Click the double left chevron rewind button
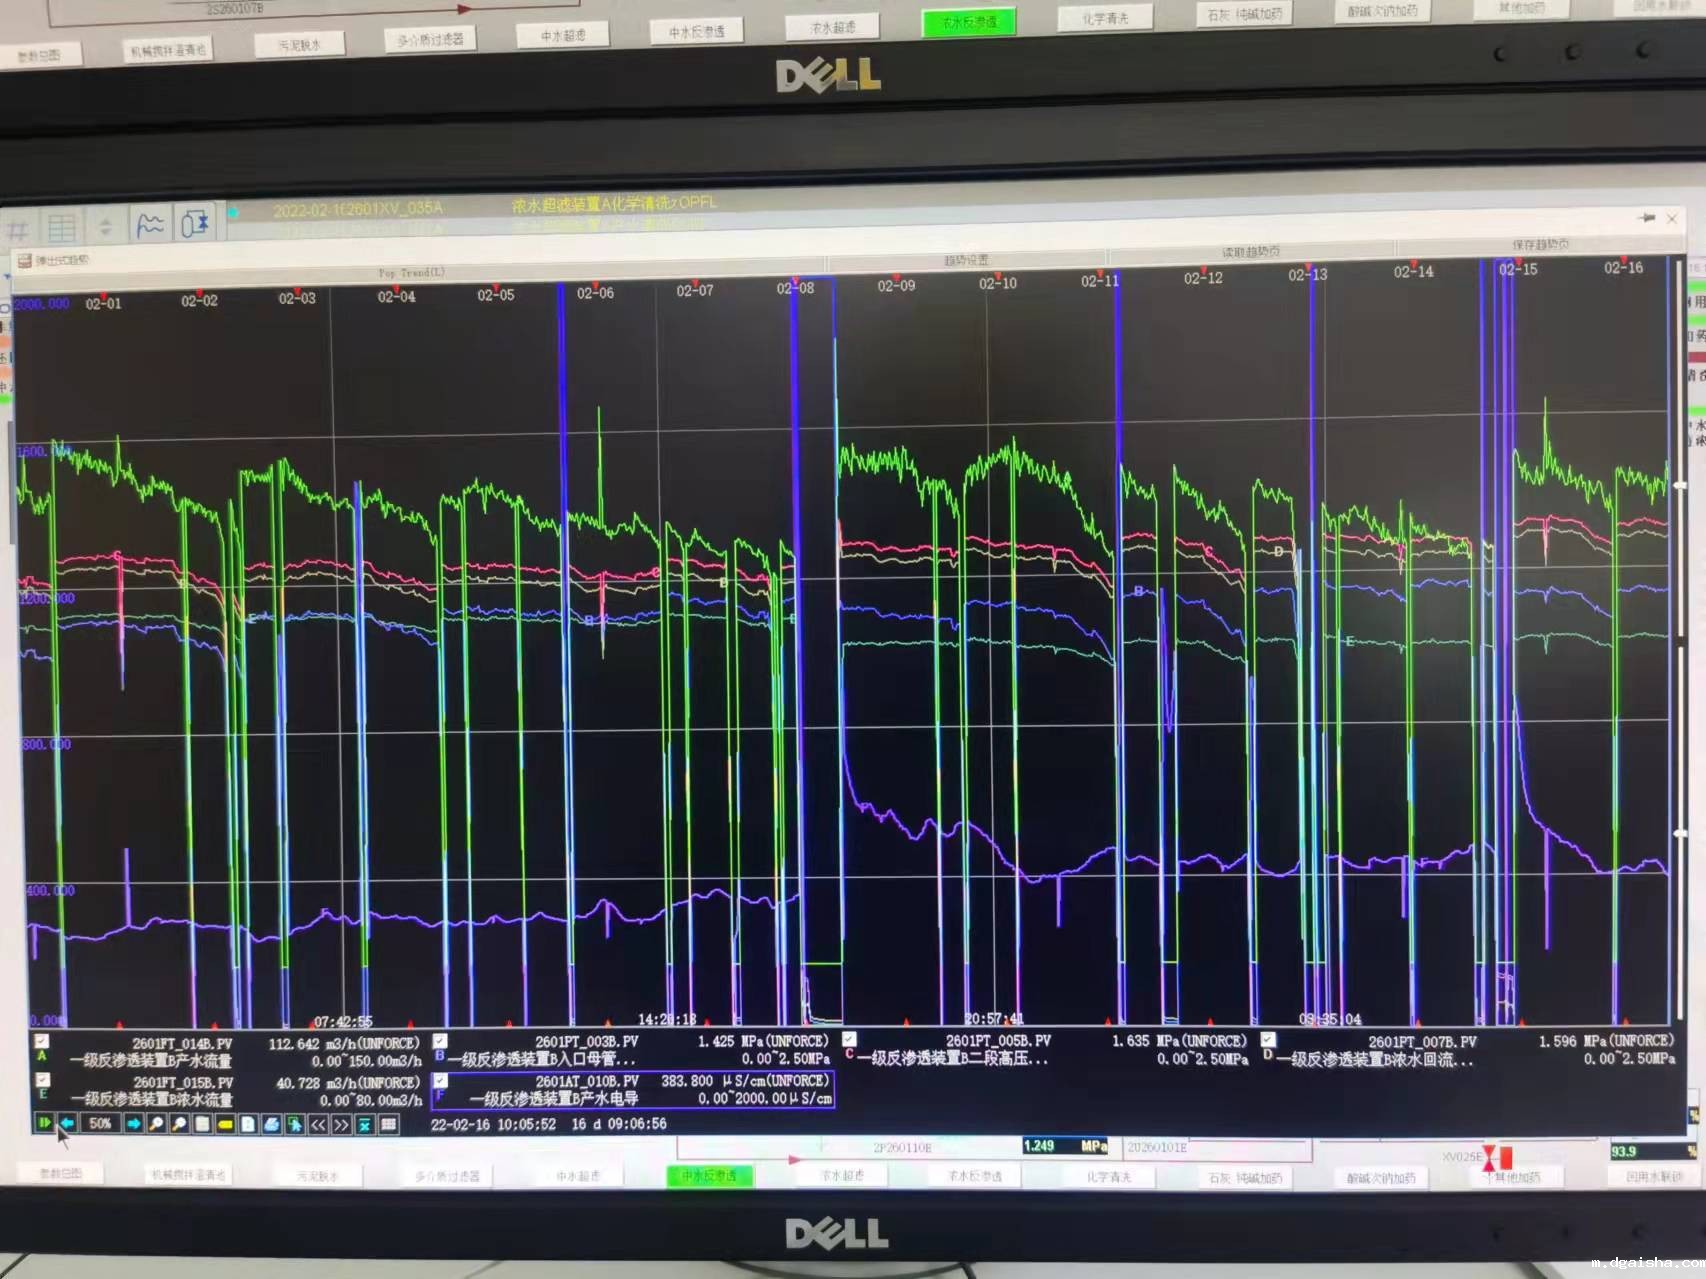 pos(318,1125)
